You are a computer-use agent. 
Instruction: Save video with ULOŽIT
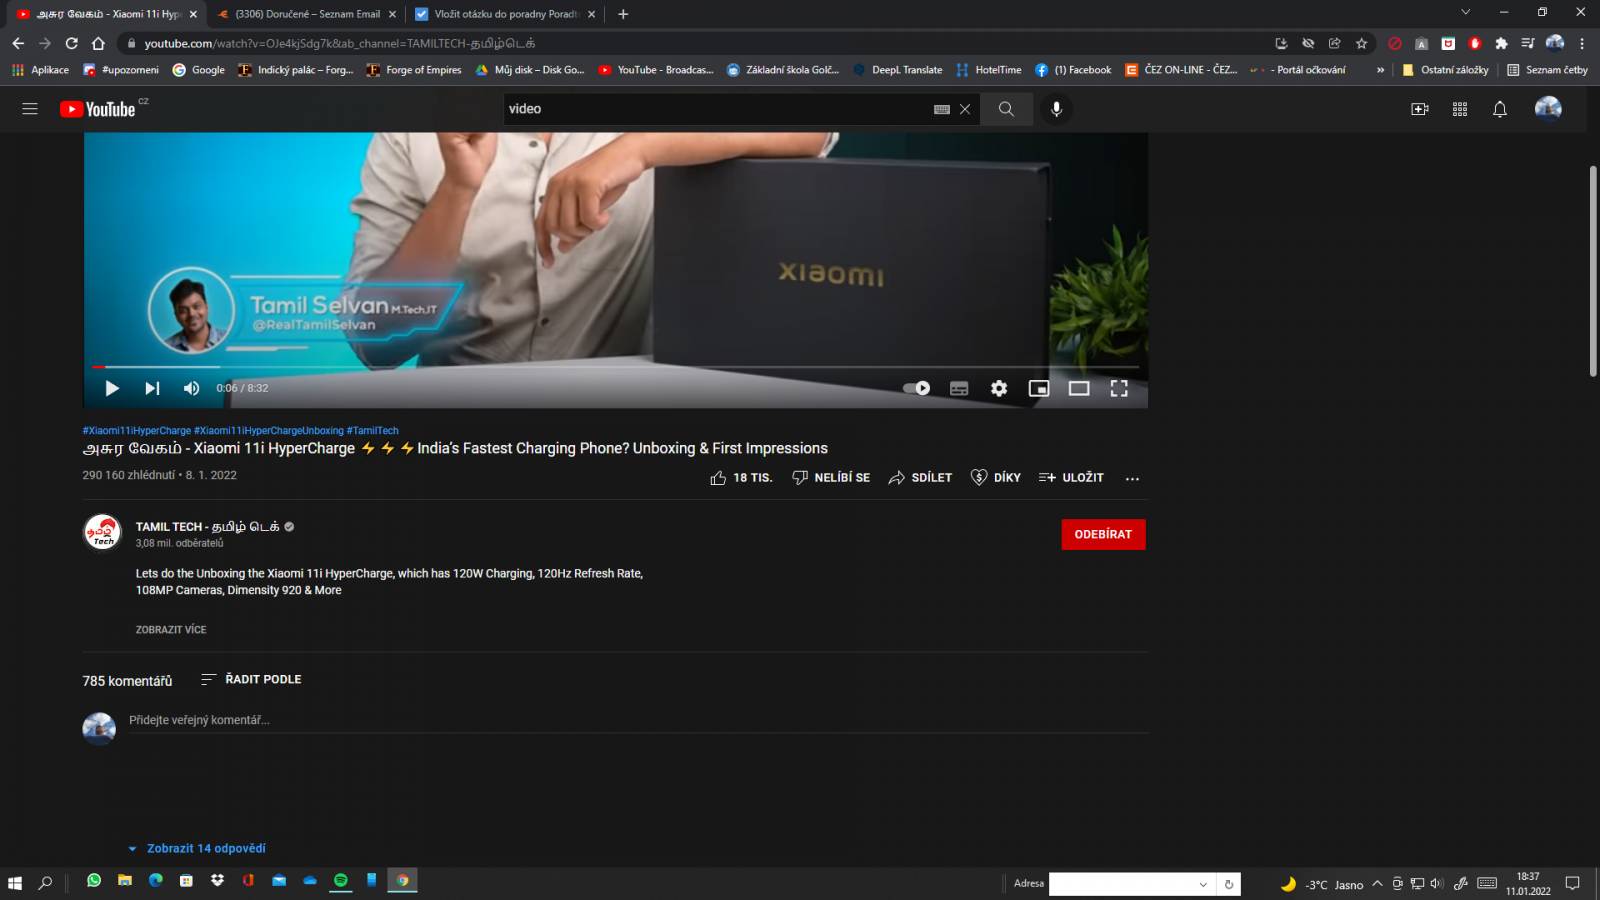1071,478
